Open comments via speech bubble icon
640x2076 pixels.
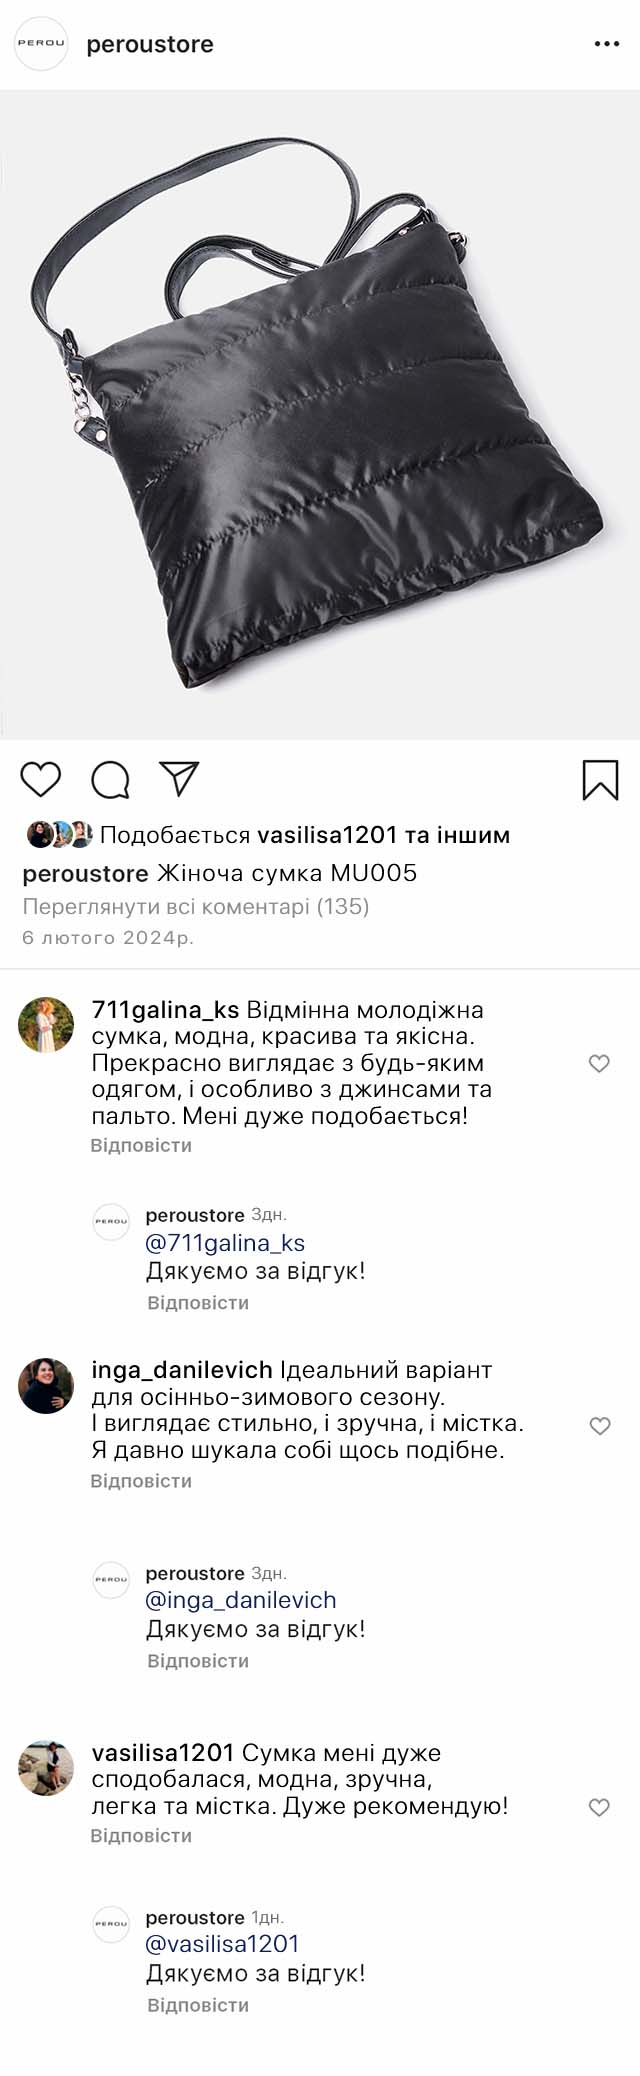tap(110, 780)
